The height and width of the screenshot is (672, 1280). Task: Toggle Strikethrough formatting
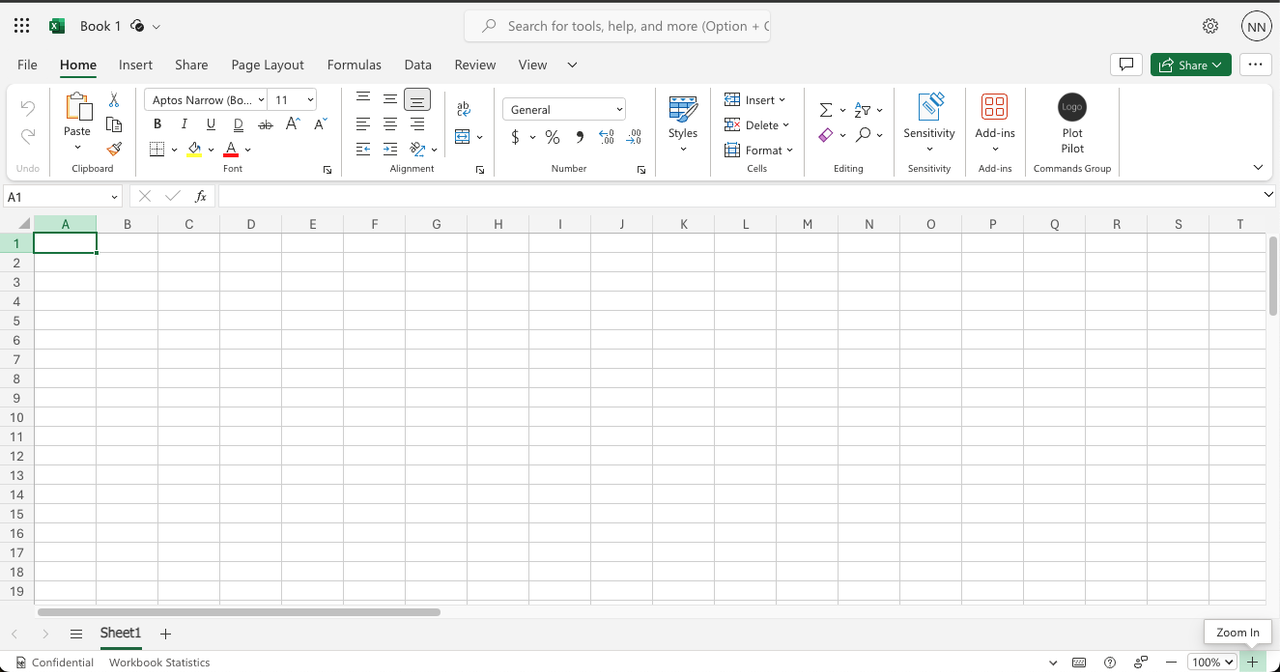pos(265,124)
